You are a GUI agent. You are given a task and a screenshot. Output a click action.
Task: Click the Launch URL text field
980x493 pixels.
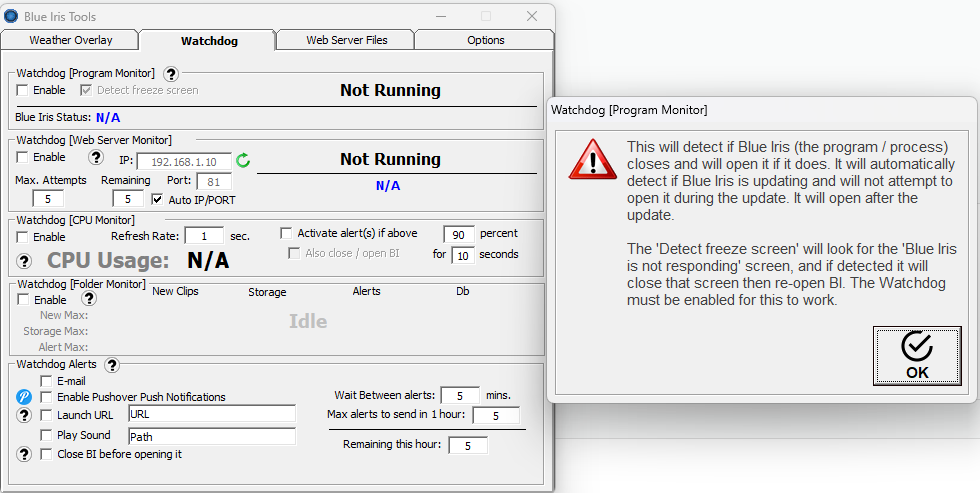pos(211,413)
